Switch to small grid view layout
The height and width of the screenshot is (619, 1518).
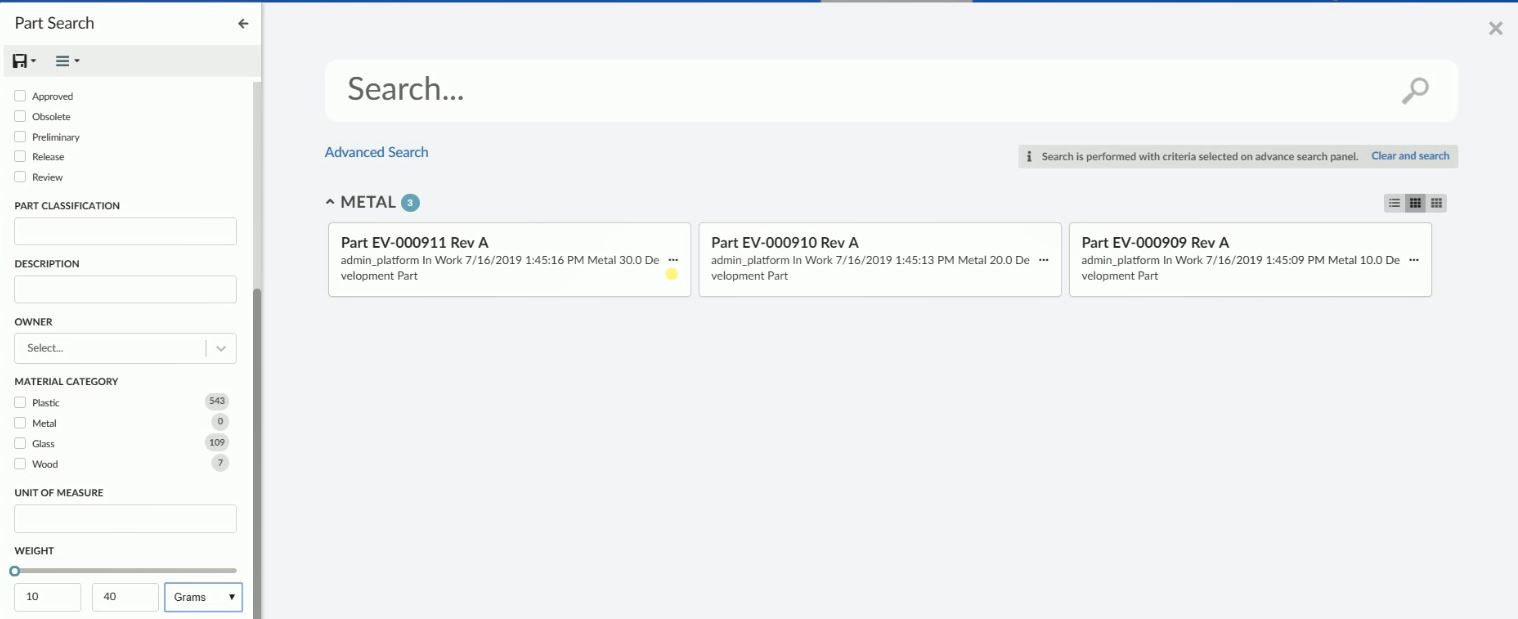(x=1436, y=203)
